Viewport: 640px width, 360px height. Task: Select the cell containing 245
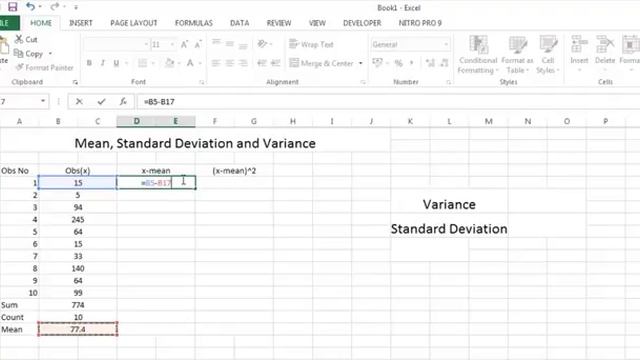coord(78,220)
